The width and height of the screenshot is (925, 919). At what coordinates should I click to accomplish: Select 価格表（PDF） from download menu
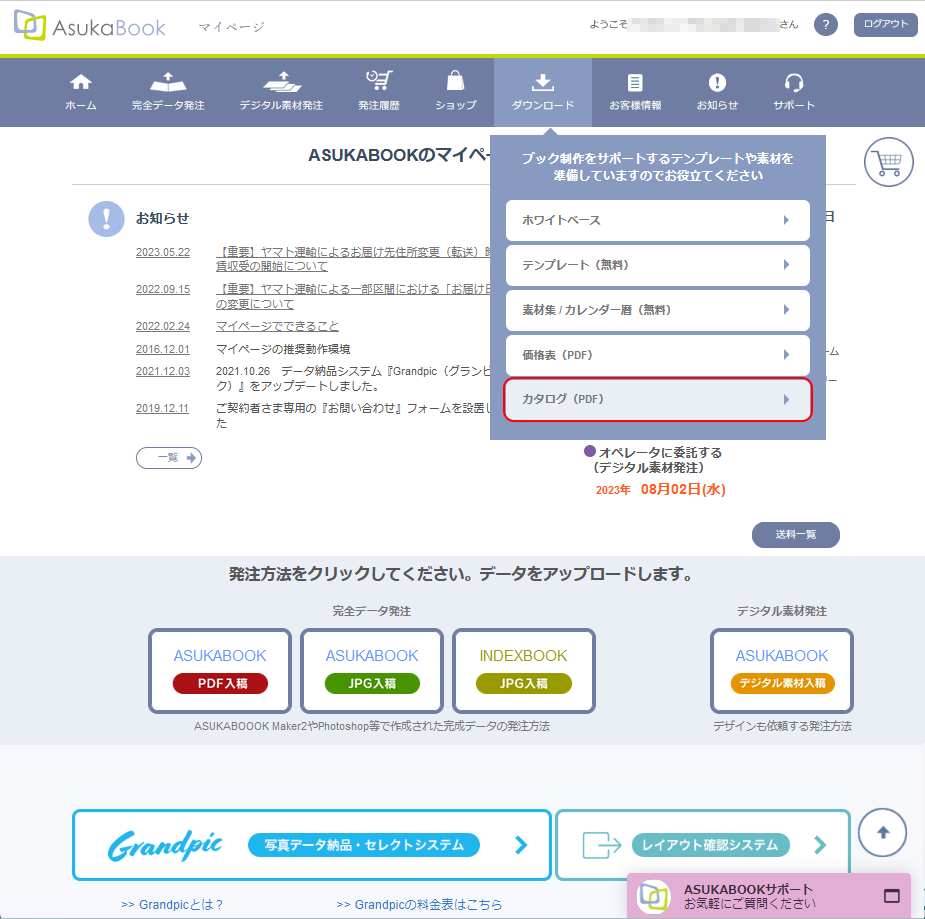click(657, 355)
